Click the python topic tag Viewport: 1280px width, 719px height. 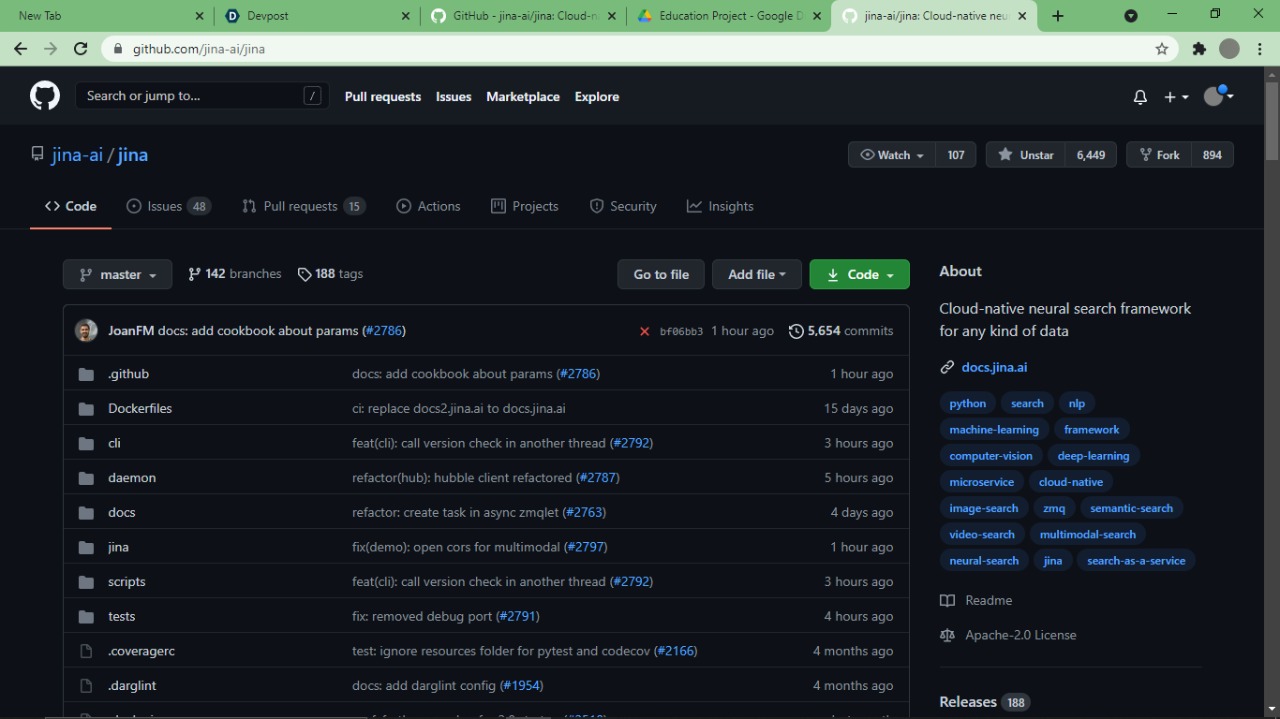coord(968,404)
